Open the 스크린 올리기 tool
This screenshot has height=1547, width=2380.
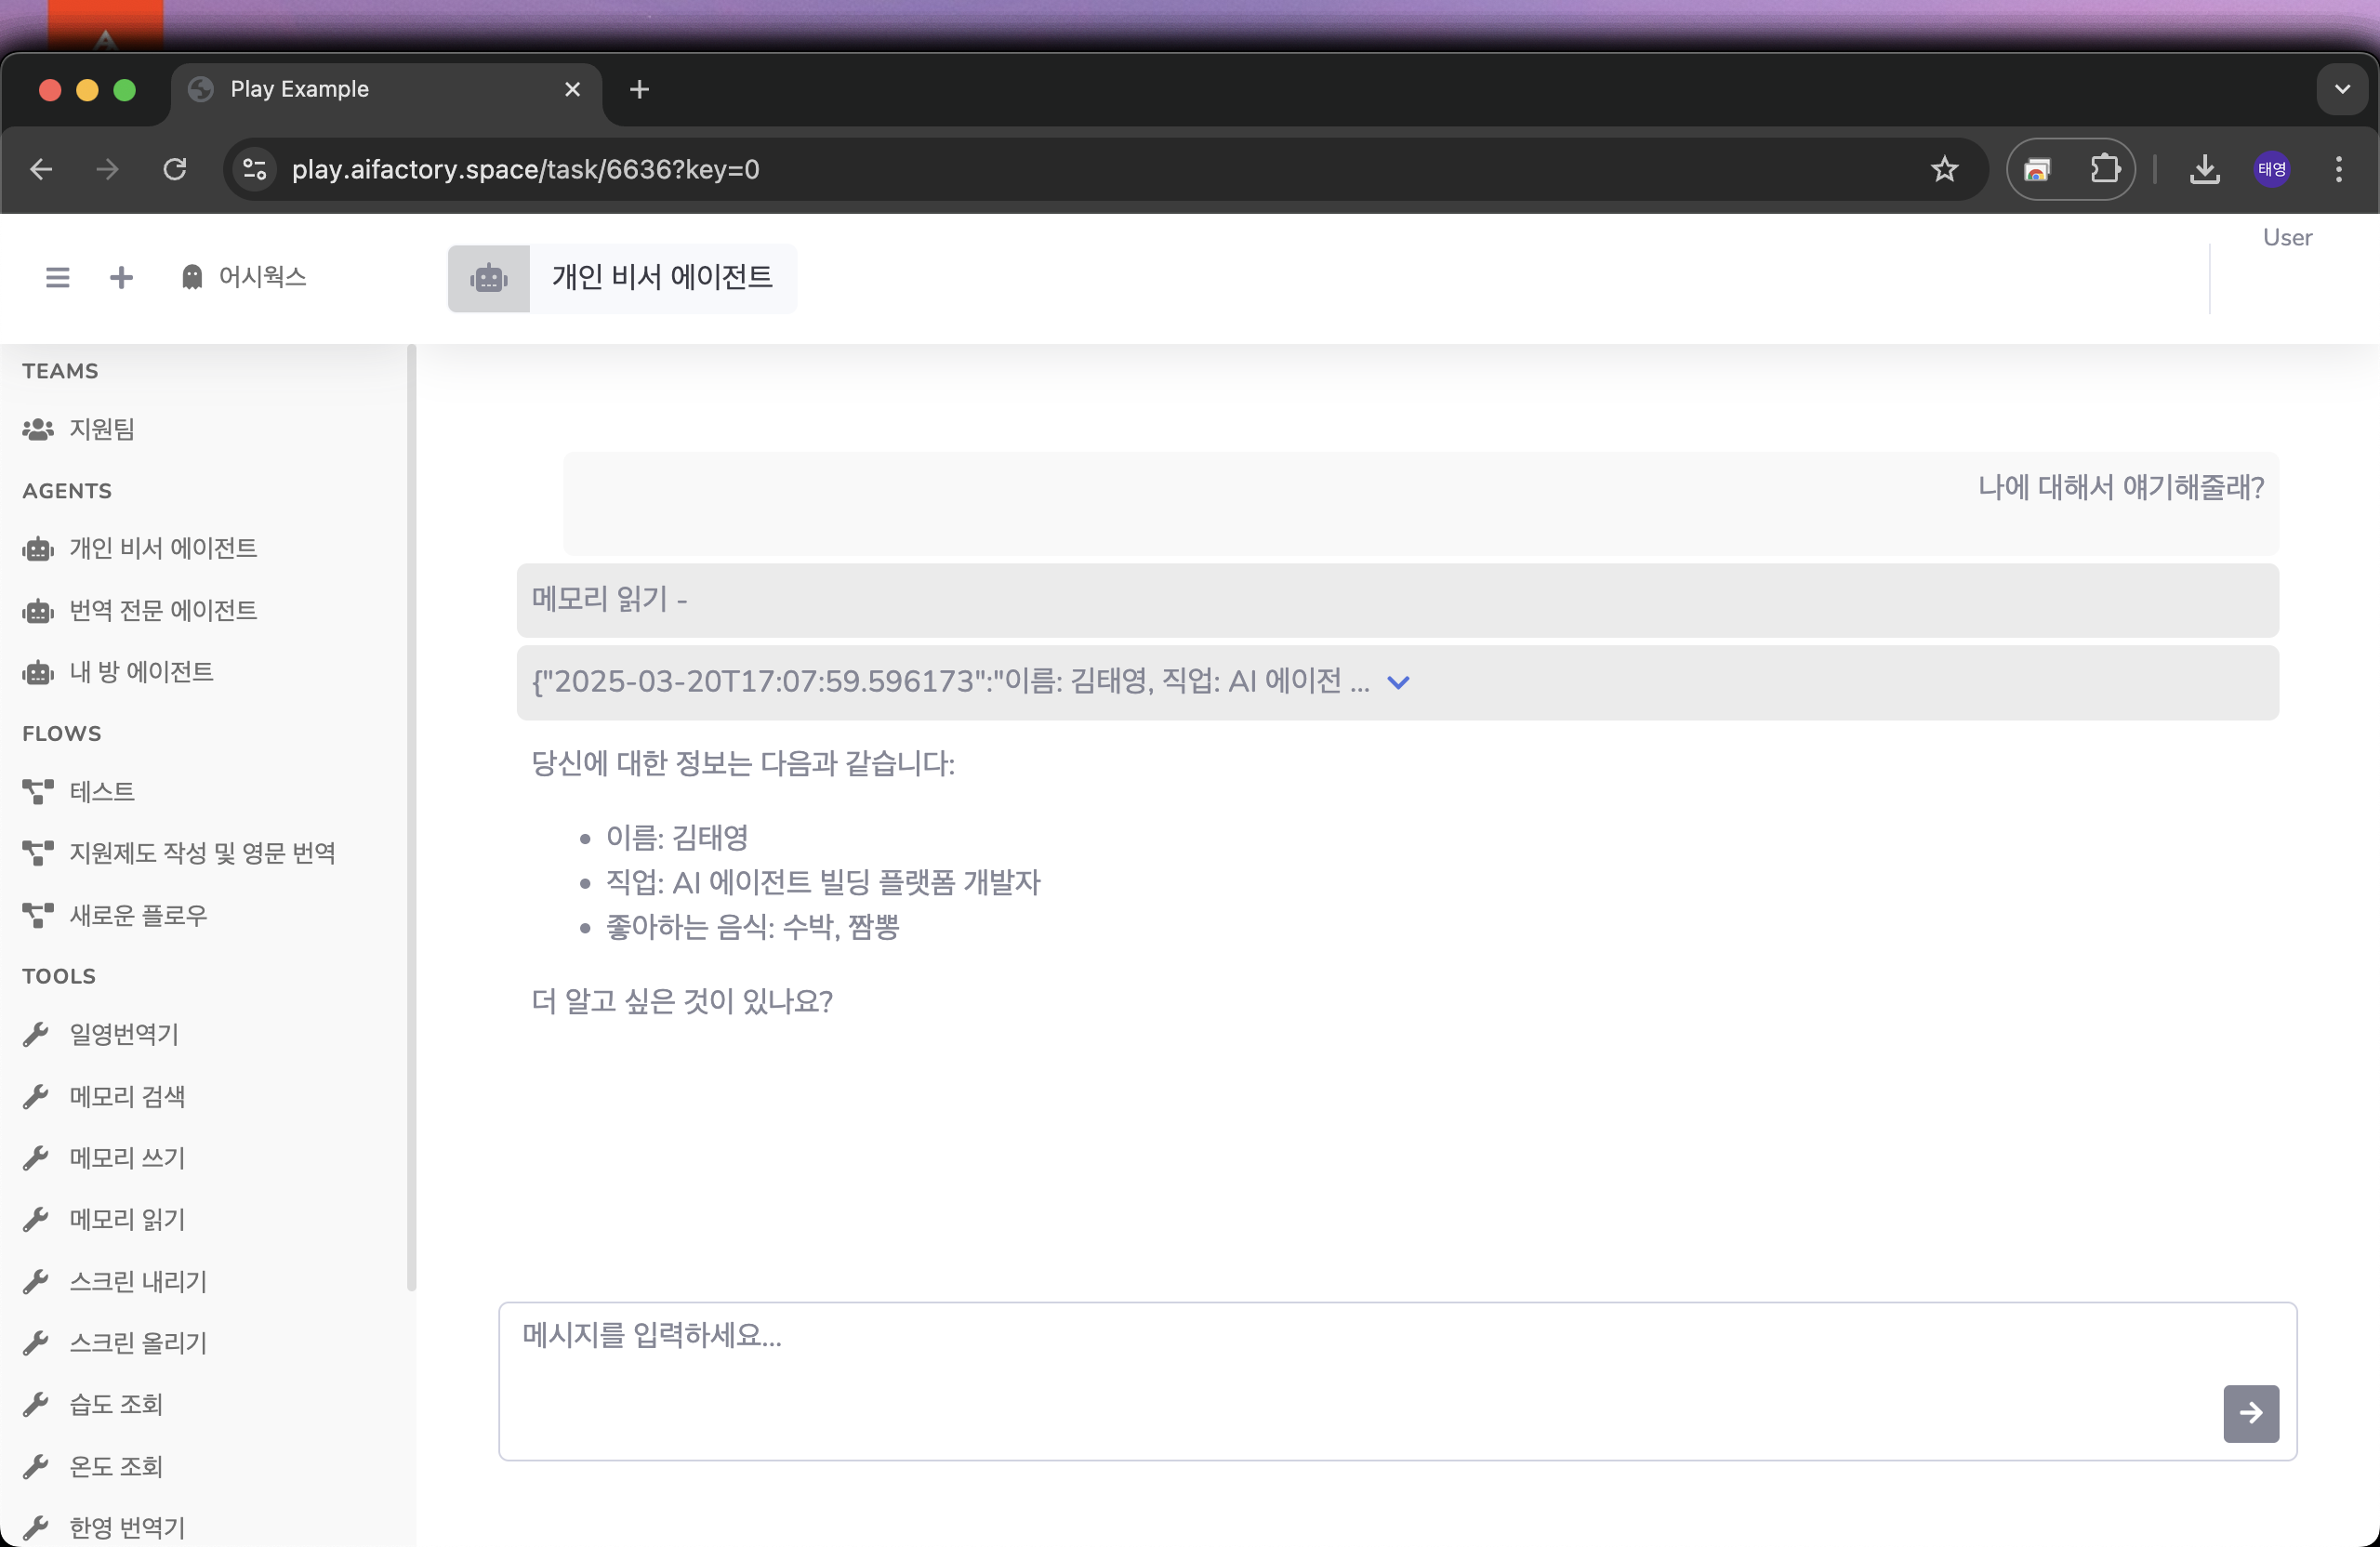point(115,1343)
